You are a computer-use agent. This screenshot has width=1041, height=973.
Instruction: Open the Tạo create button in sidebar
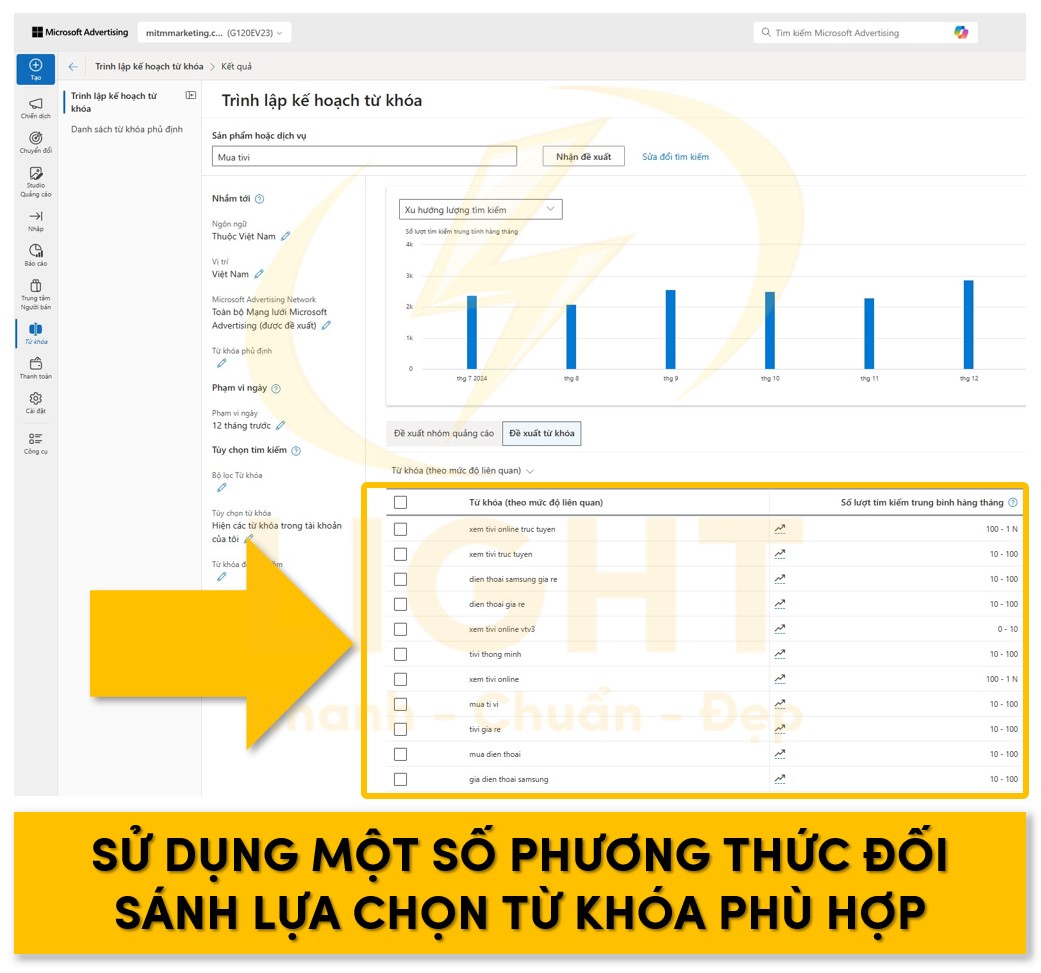tap(35, 69)
